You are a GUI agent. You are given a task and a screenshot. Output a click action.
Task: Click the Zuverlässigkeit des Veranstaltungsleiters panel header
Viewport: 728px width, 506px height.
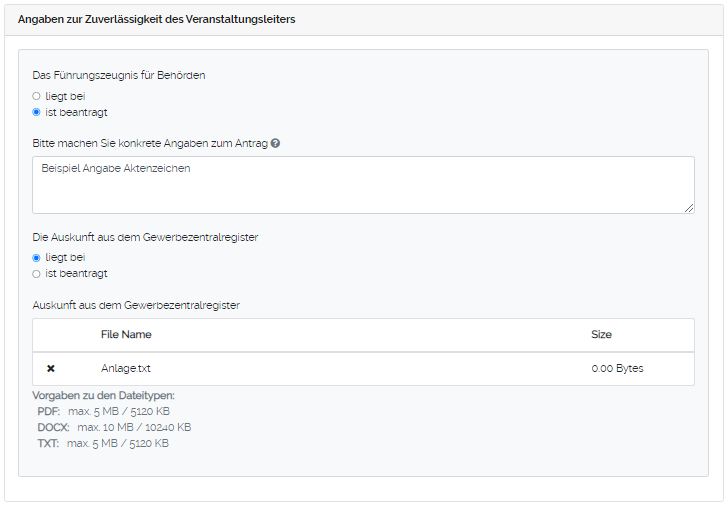tap(157, 20)
